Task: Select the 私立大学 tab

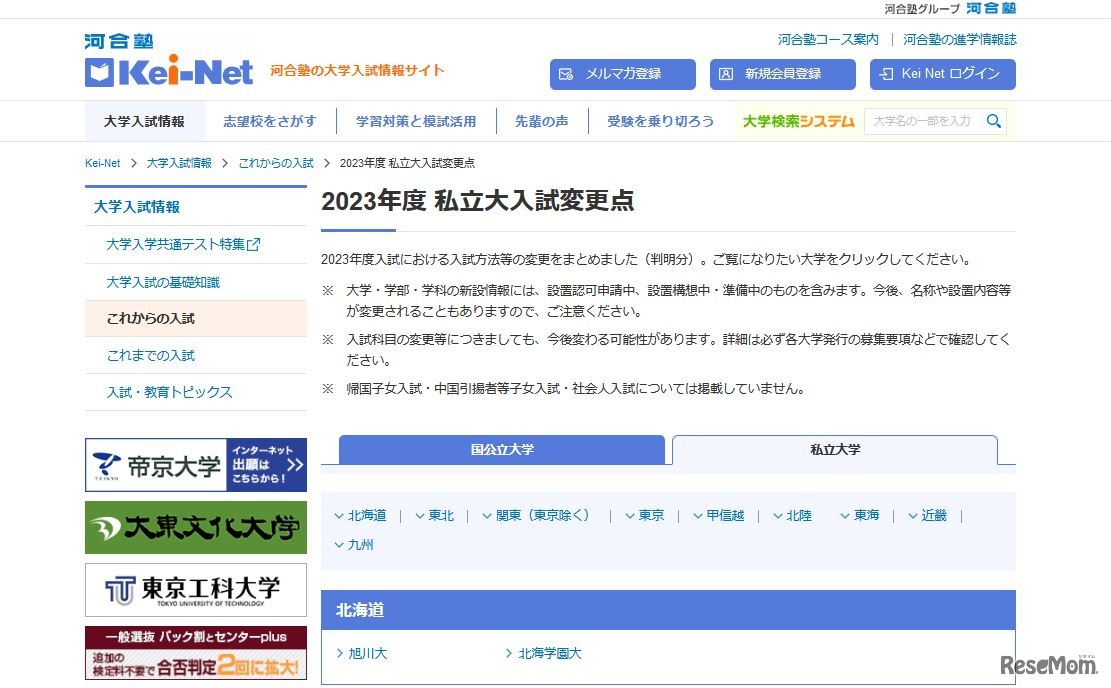Action: [x=834, y=451]
